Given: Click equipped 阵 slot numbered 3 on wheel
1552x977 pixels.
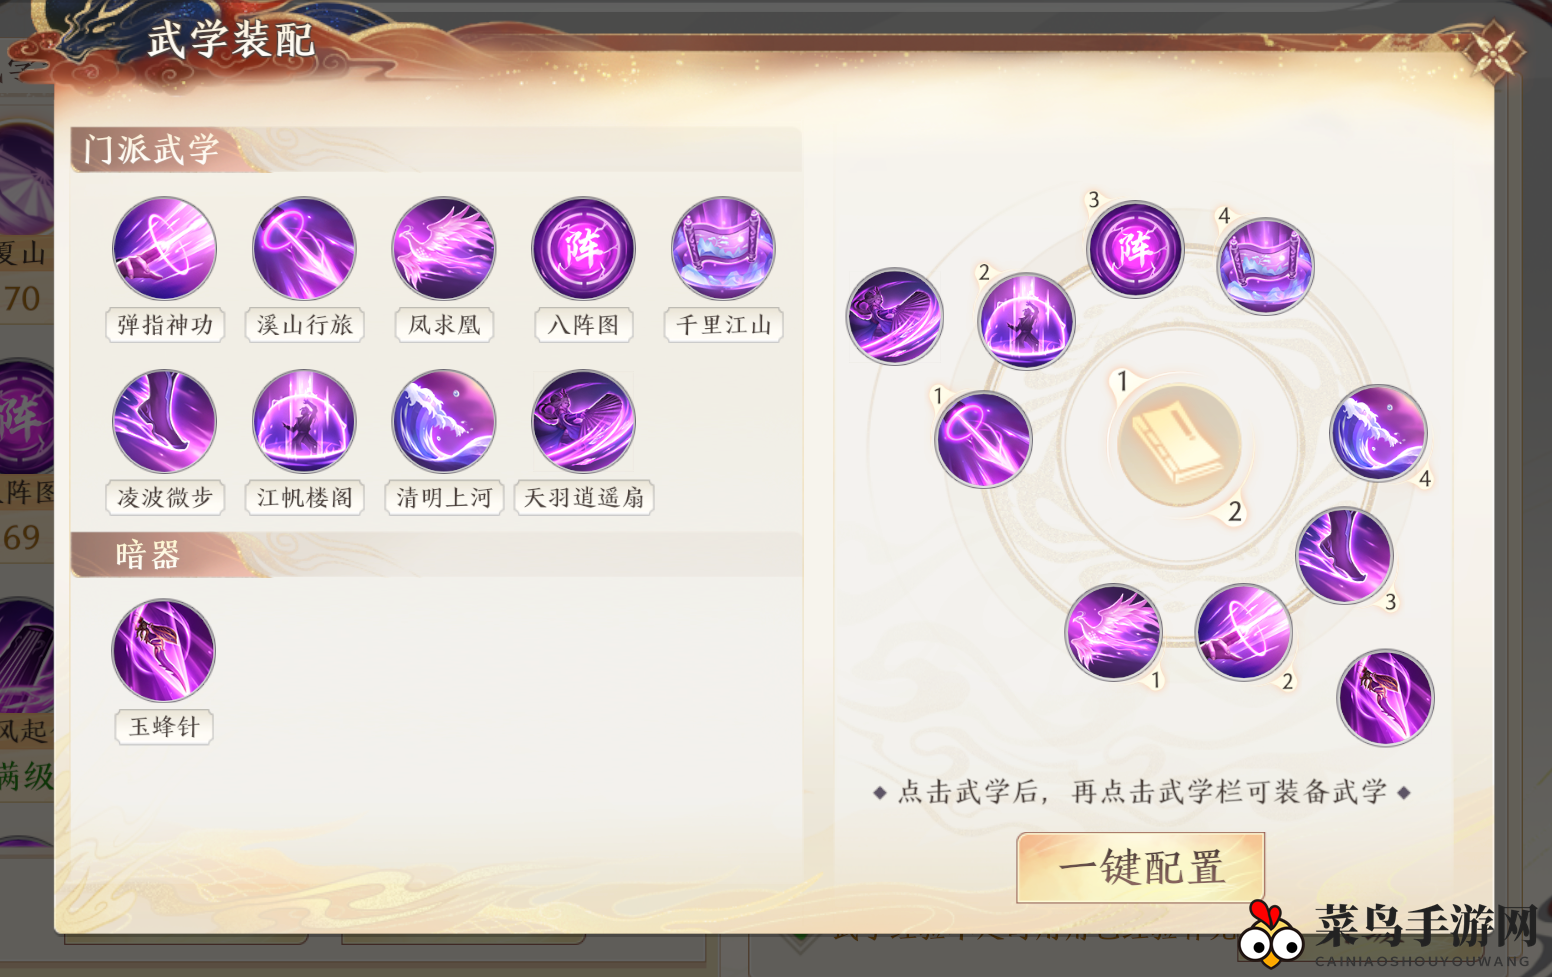Looking at the screenshot, I should point(1135,248).
